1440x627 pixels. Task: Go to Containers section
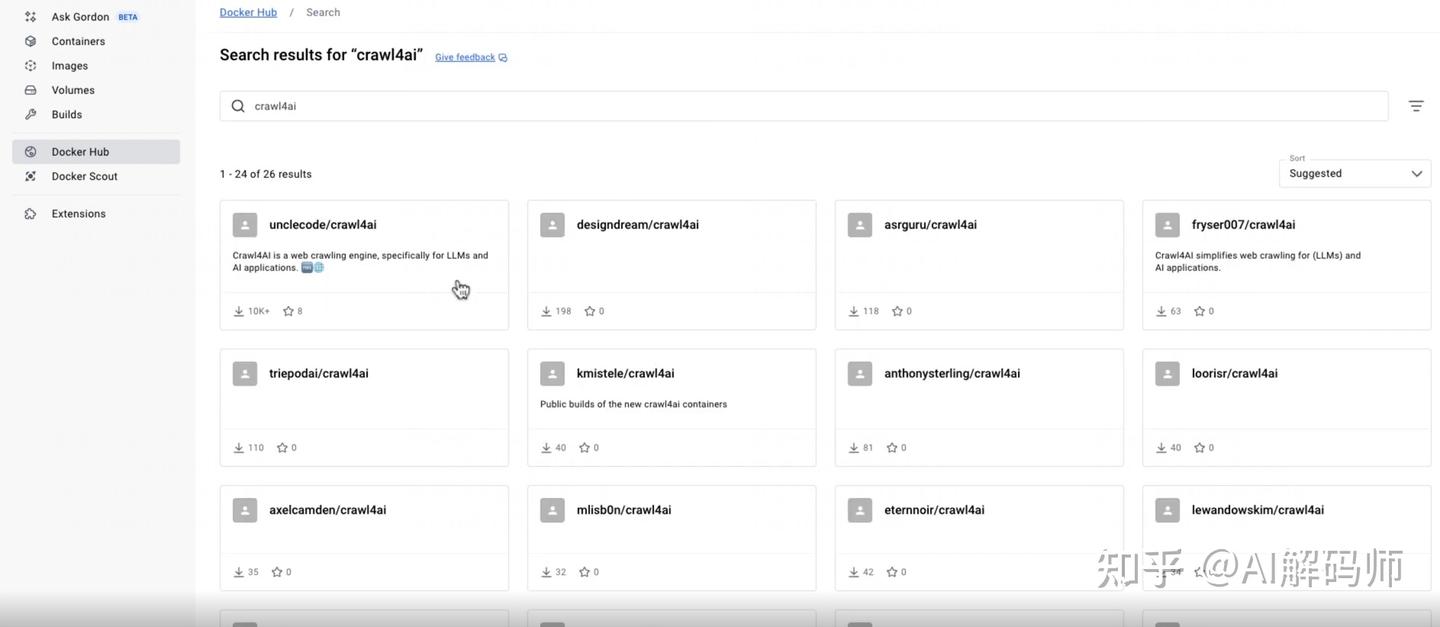96,41
